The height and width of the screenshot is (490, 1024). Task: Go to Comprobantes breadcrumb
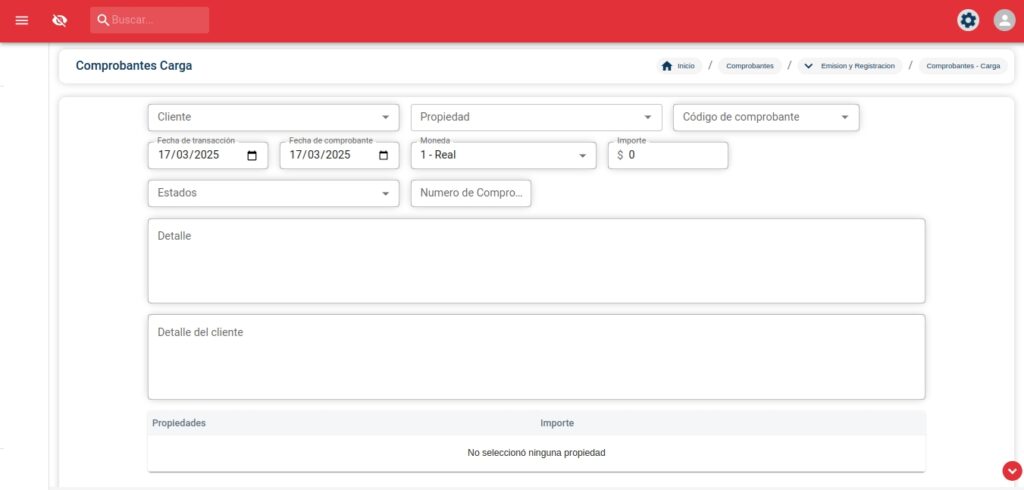point(749,66)
